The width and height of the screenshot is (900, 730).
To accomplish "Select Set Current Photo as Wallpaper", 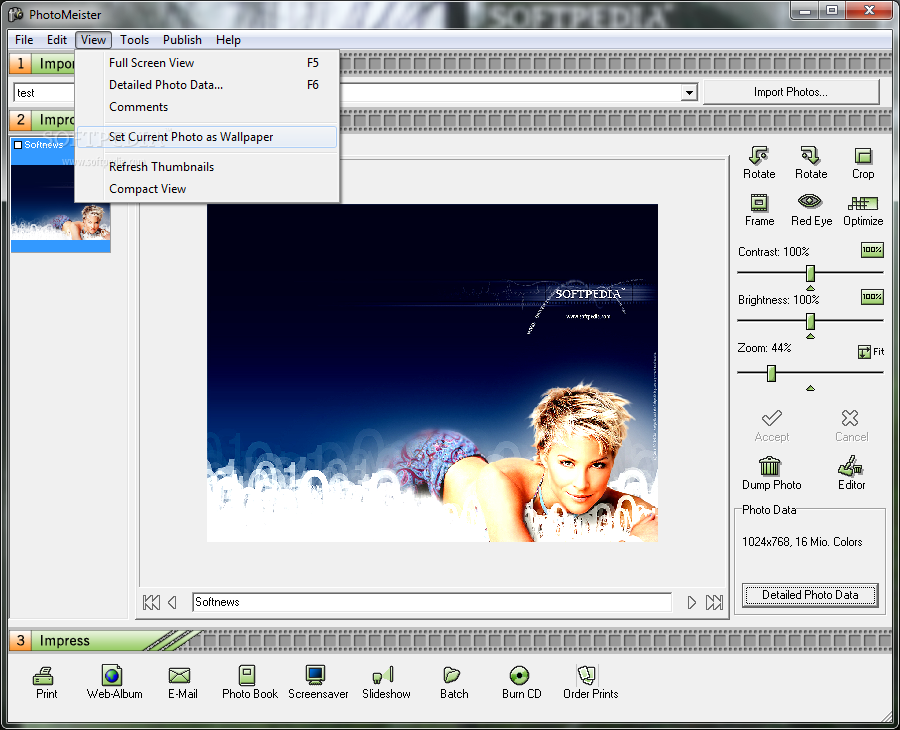I will [207, 137].
